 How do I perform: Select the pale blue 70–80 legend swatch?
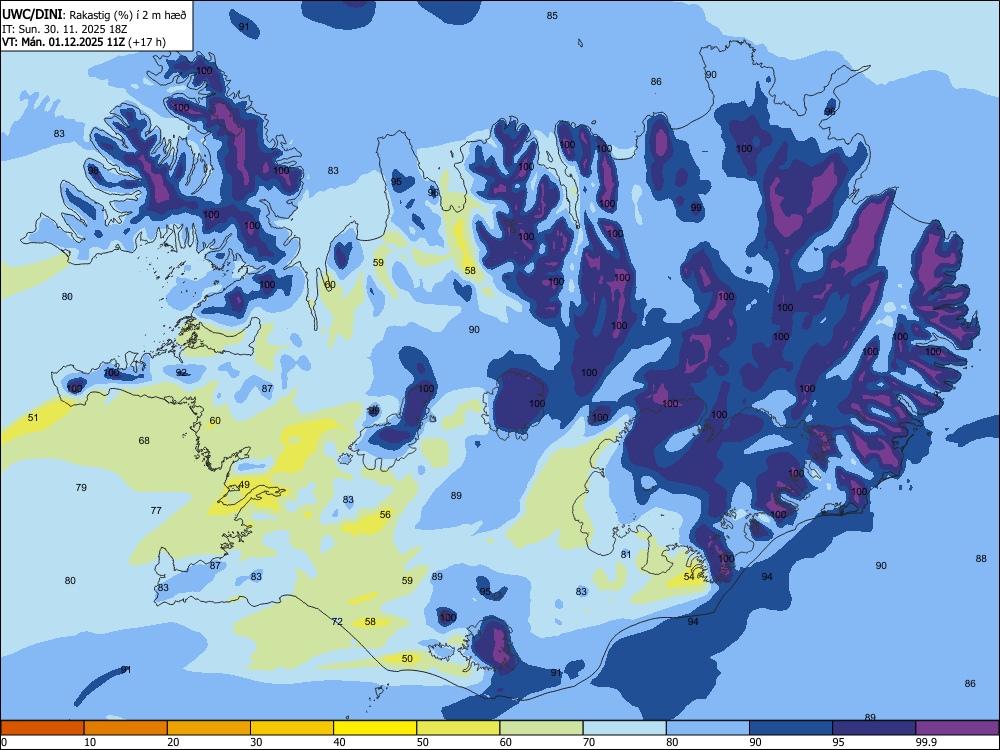(624, 728)
